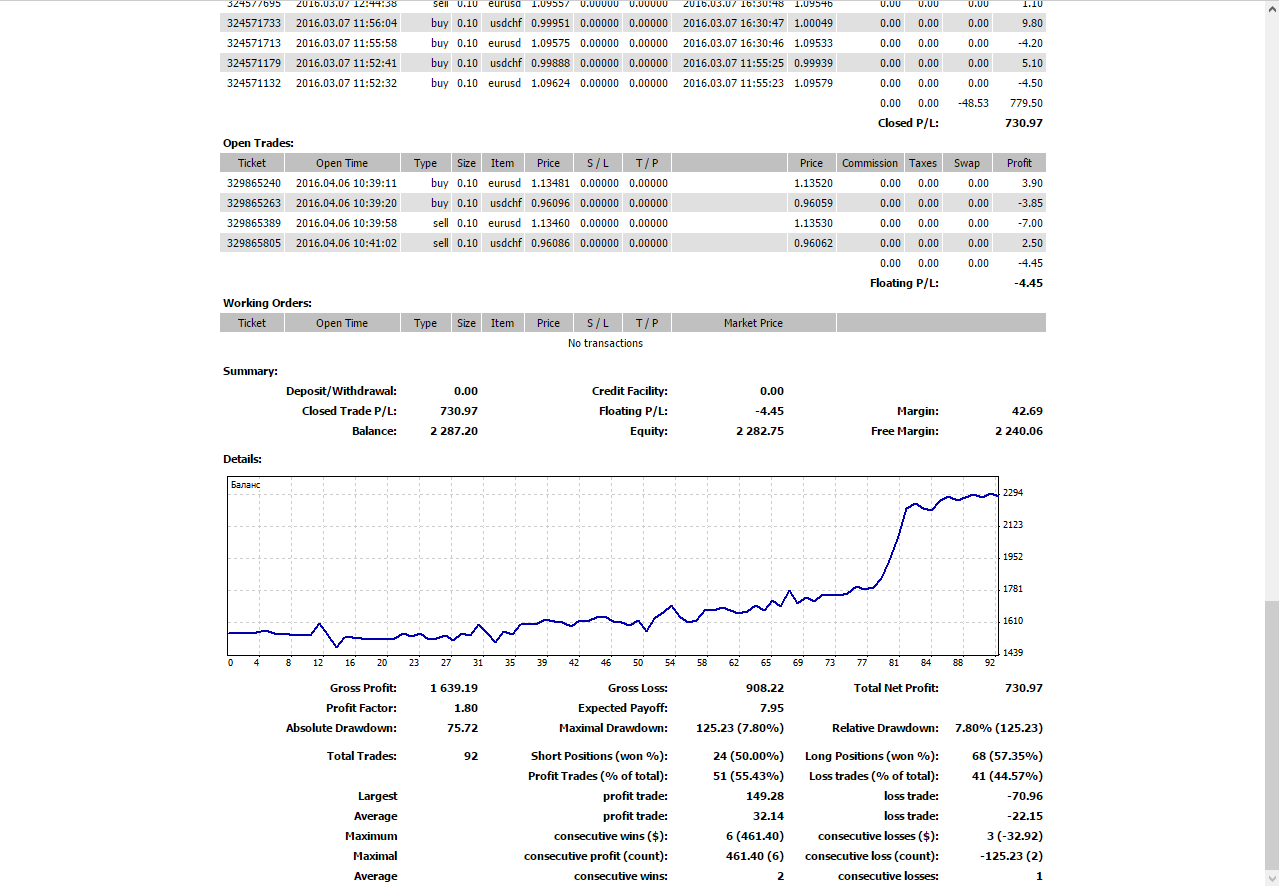This screenshot has height=886, width=1279.
Task: Click the Open Trades section heading
Action: click(258, 143)
